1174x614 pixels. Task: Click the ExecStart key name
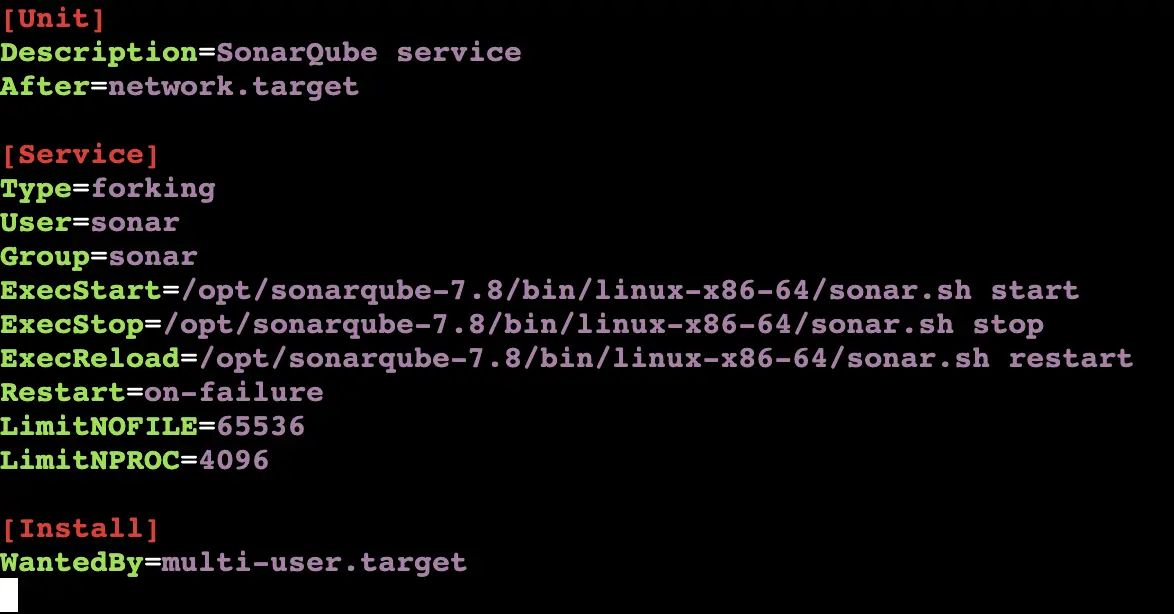point(80,291)
